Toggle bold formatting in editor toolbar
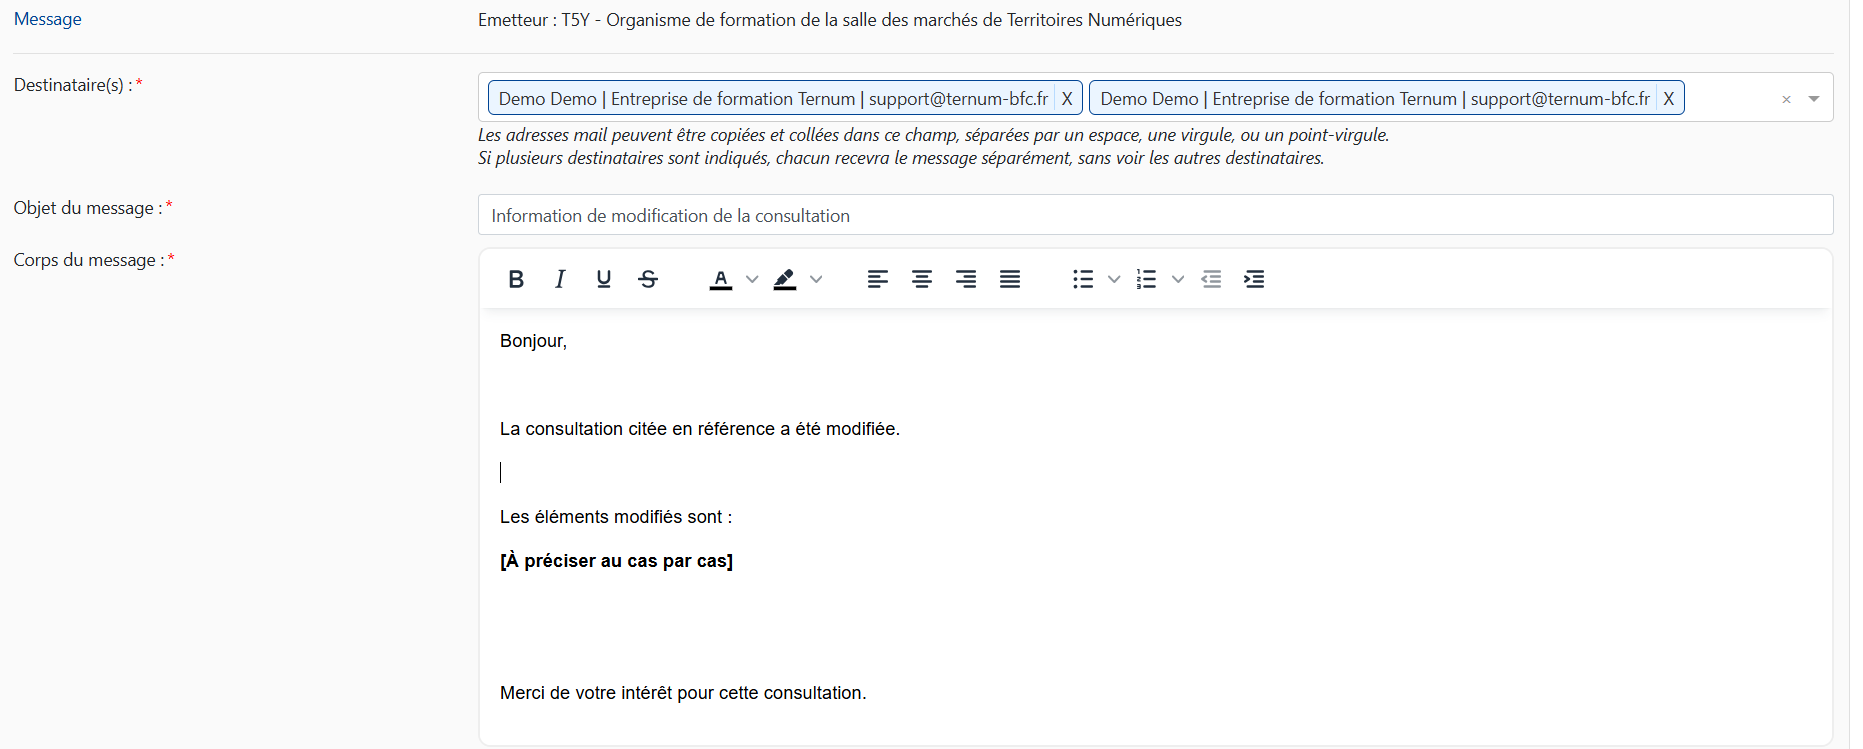The height and width of the screenshot is (749, 1863). coord(516,279)
